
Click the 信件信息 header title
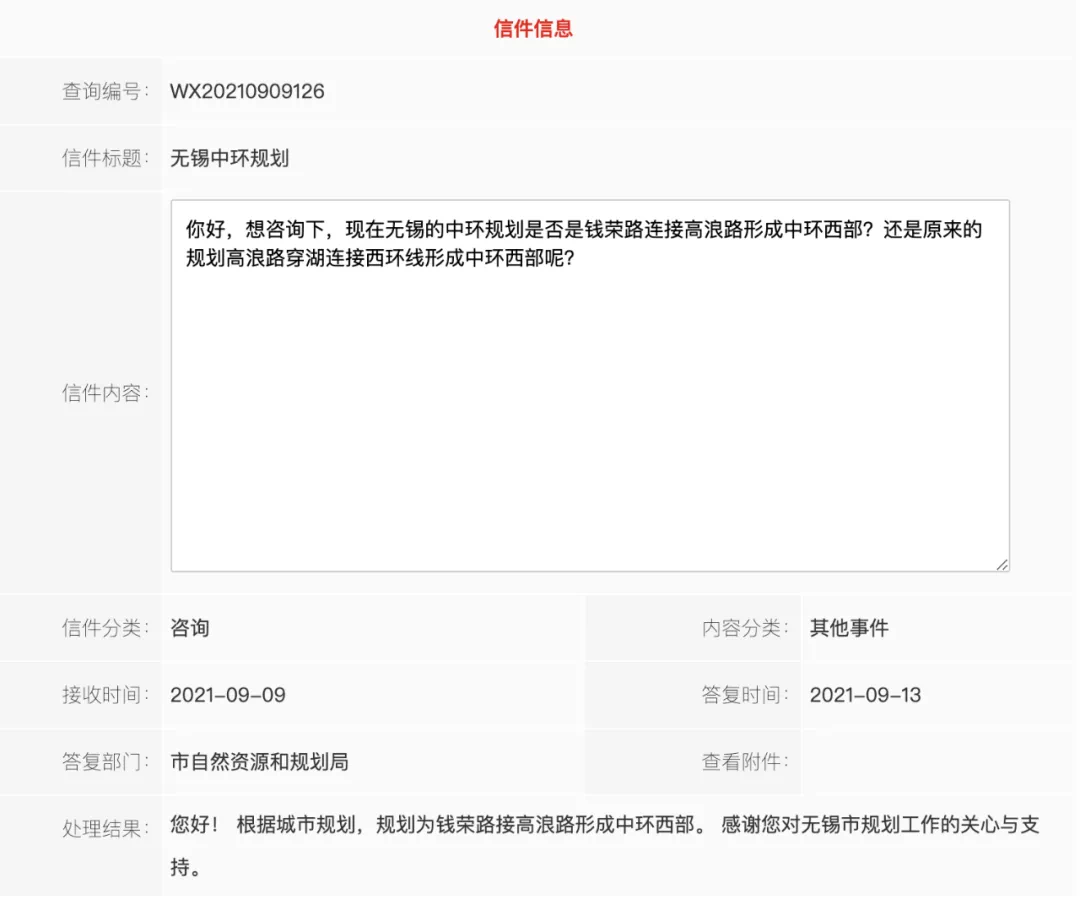click(x=533, y=28)
